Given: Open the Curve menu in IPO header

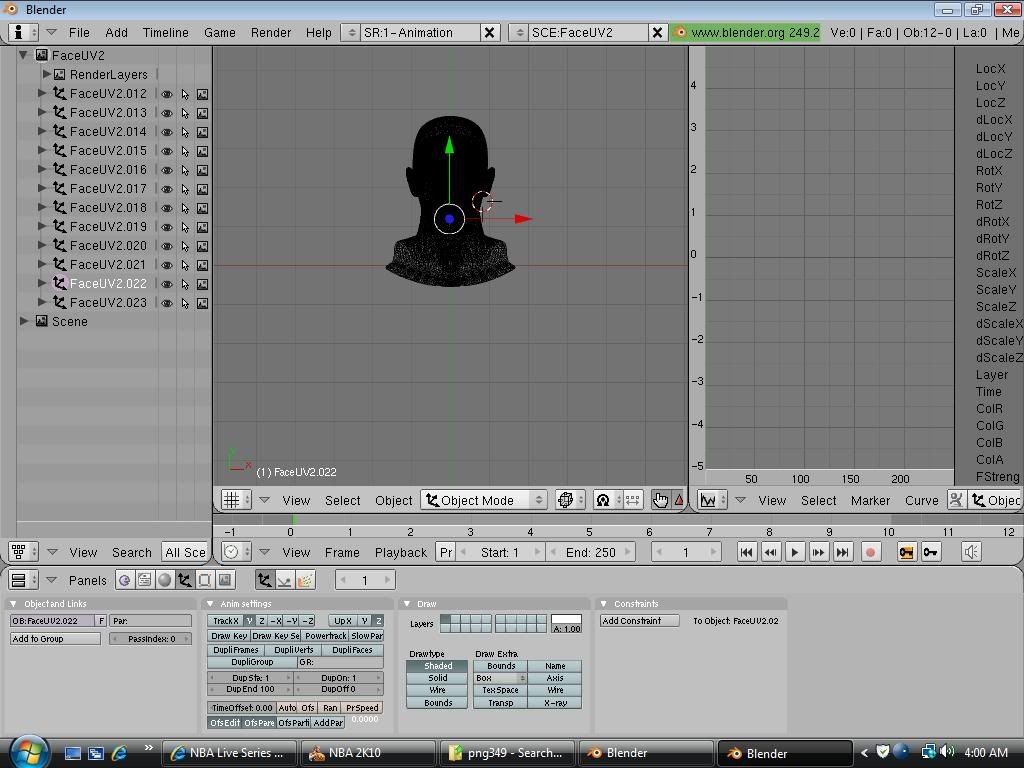Looking at the screenshot, I should [921, 500].
